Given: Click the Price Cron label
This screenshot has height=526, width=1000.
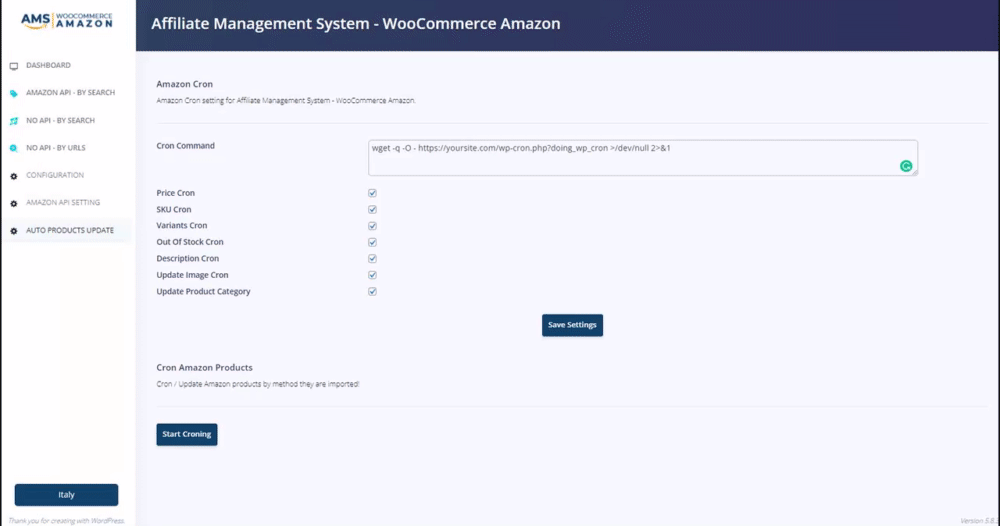Looking at the screenshot, I should pos(175,193).
